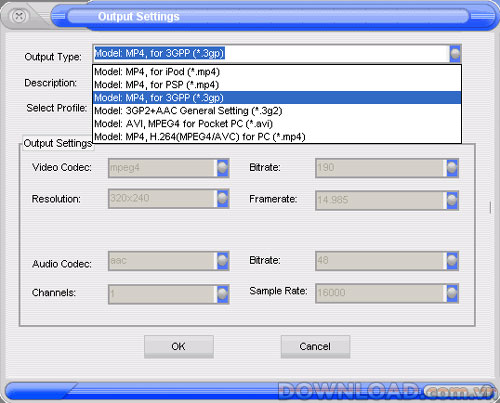
Task: Click the Description label
Action: [x=51, y=83]
